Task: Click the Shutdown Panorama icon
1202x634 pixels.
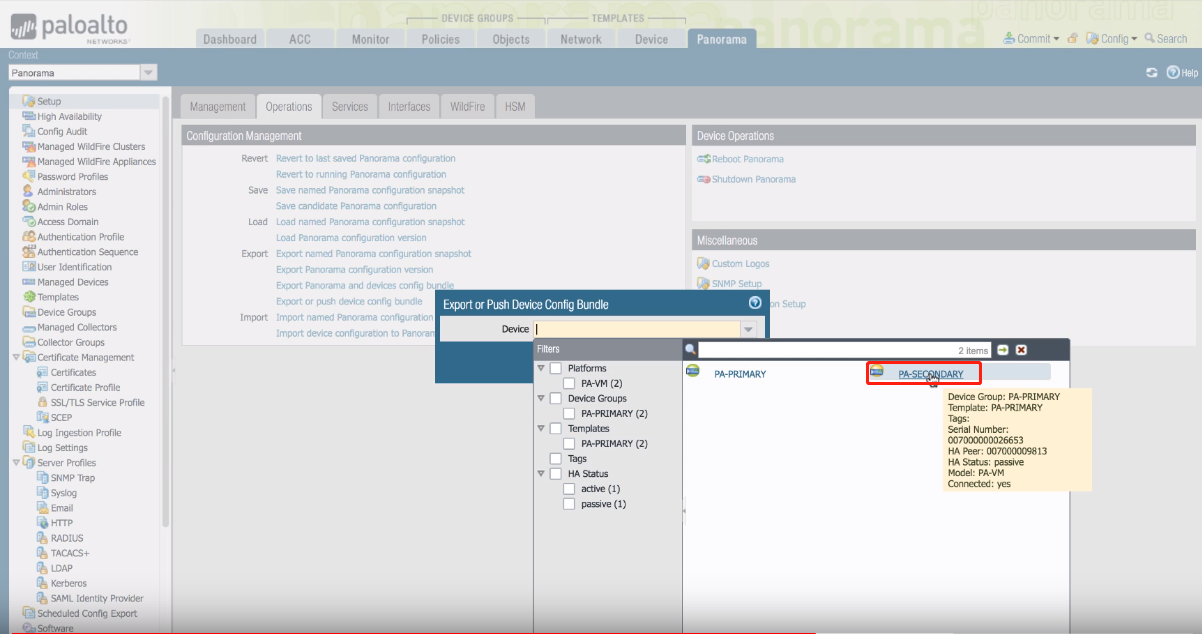Action: coord(703,180)
